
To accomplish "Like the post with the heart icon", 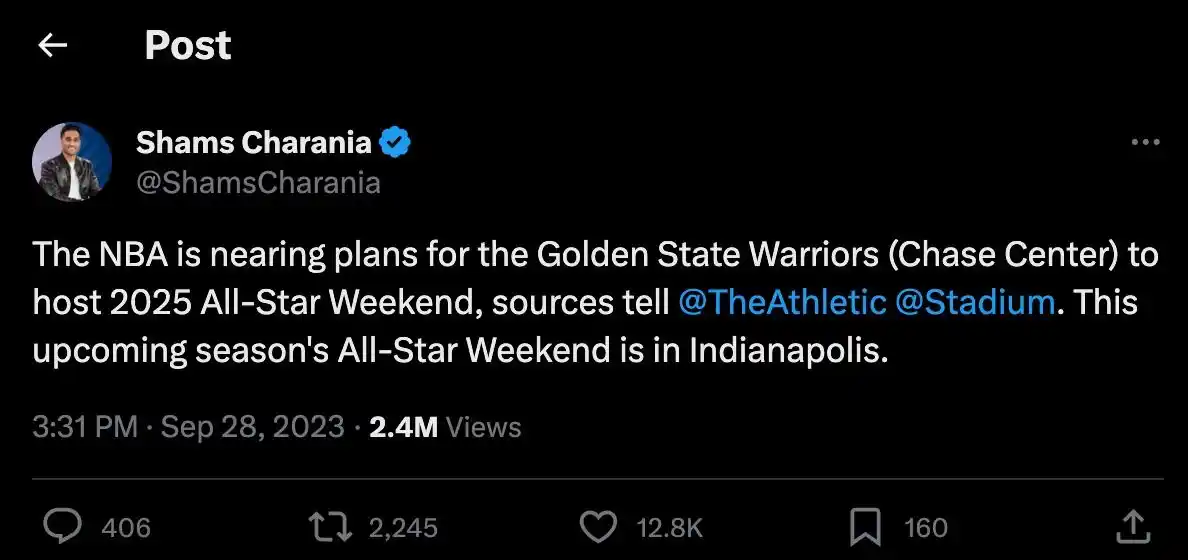I will pos(601,526).
